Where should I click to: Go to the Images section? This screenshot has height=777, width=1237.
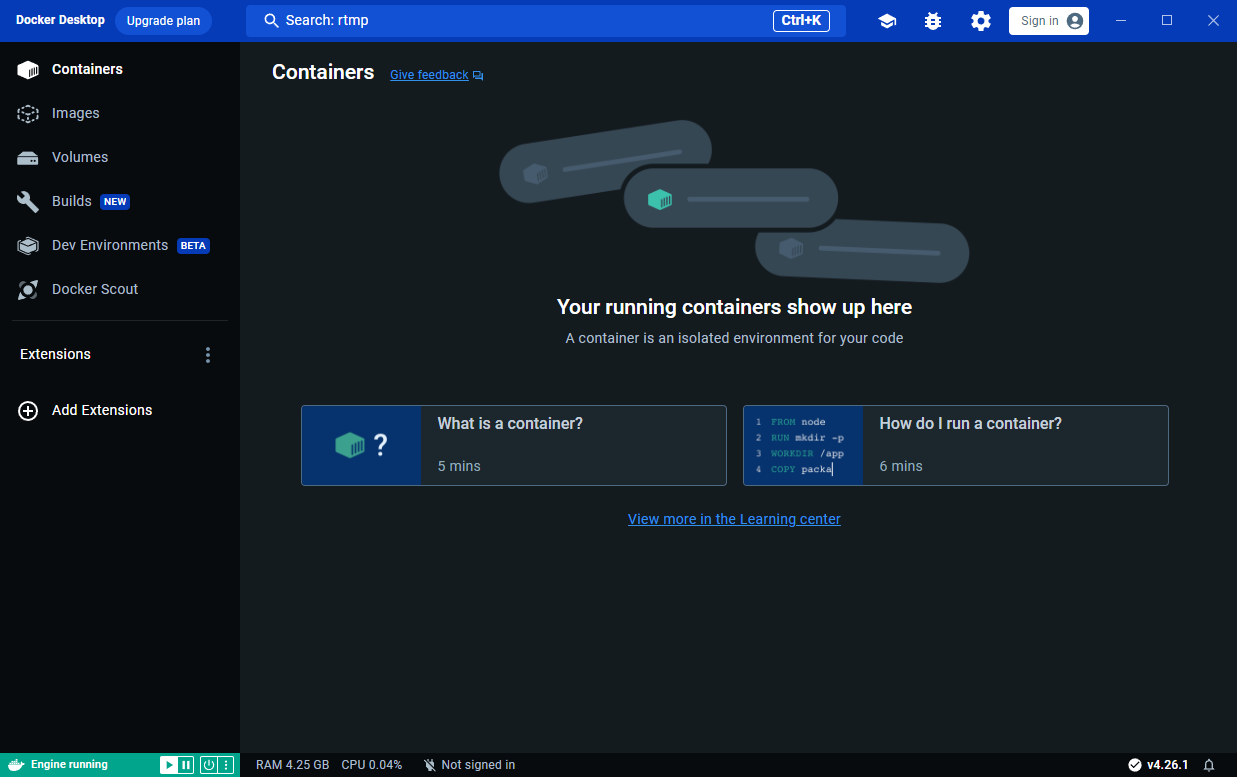point(76,113)
